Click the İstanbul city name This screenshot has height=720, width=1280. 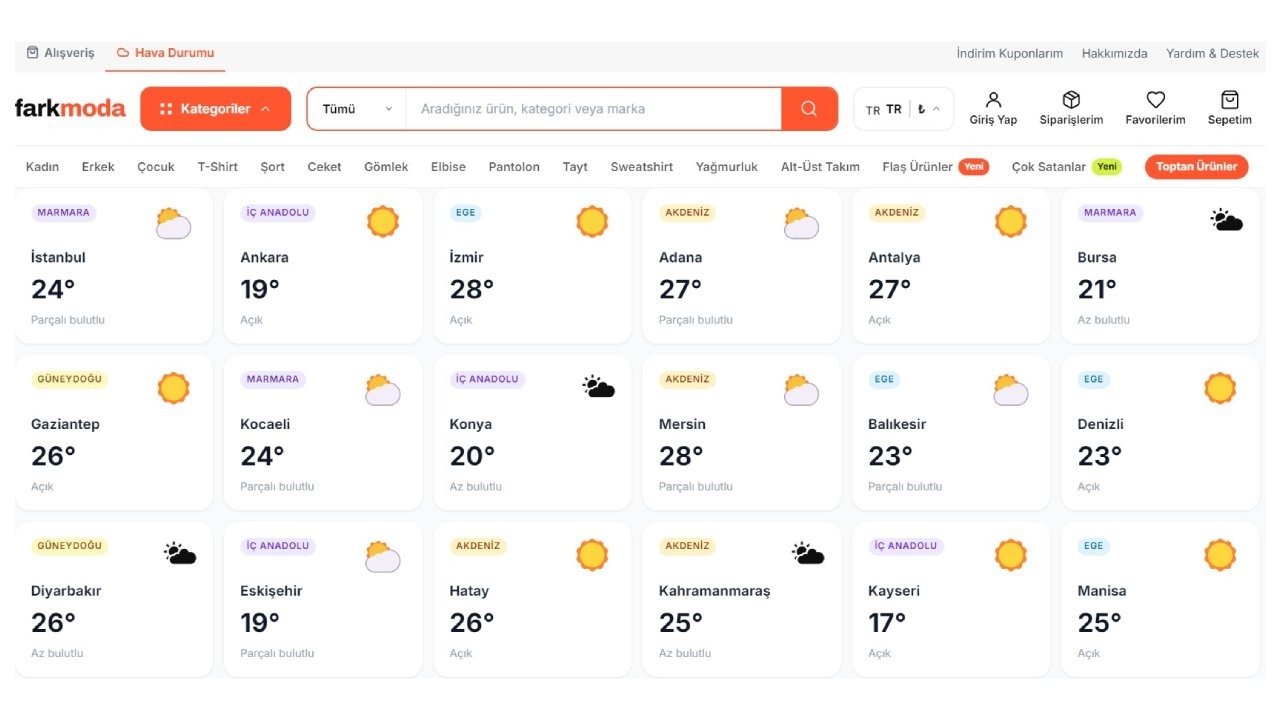58,257
